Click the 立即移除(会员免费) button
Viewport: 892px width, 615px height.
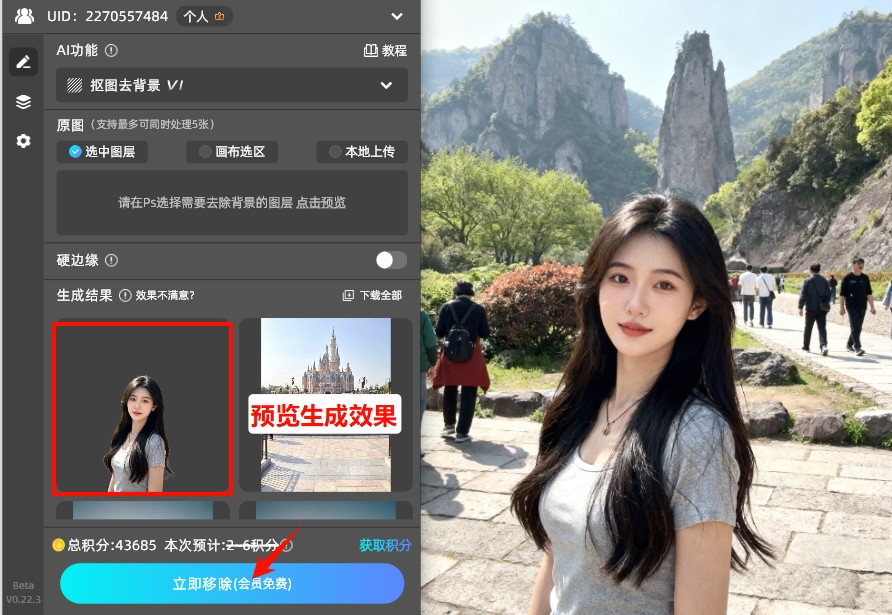pyautogui.click(x=231, y=583)
